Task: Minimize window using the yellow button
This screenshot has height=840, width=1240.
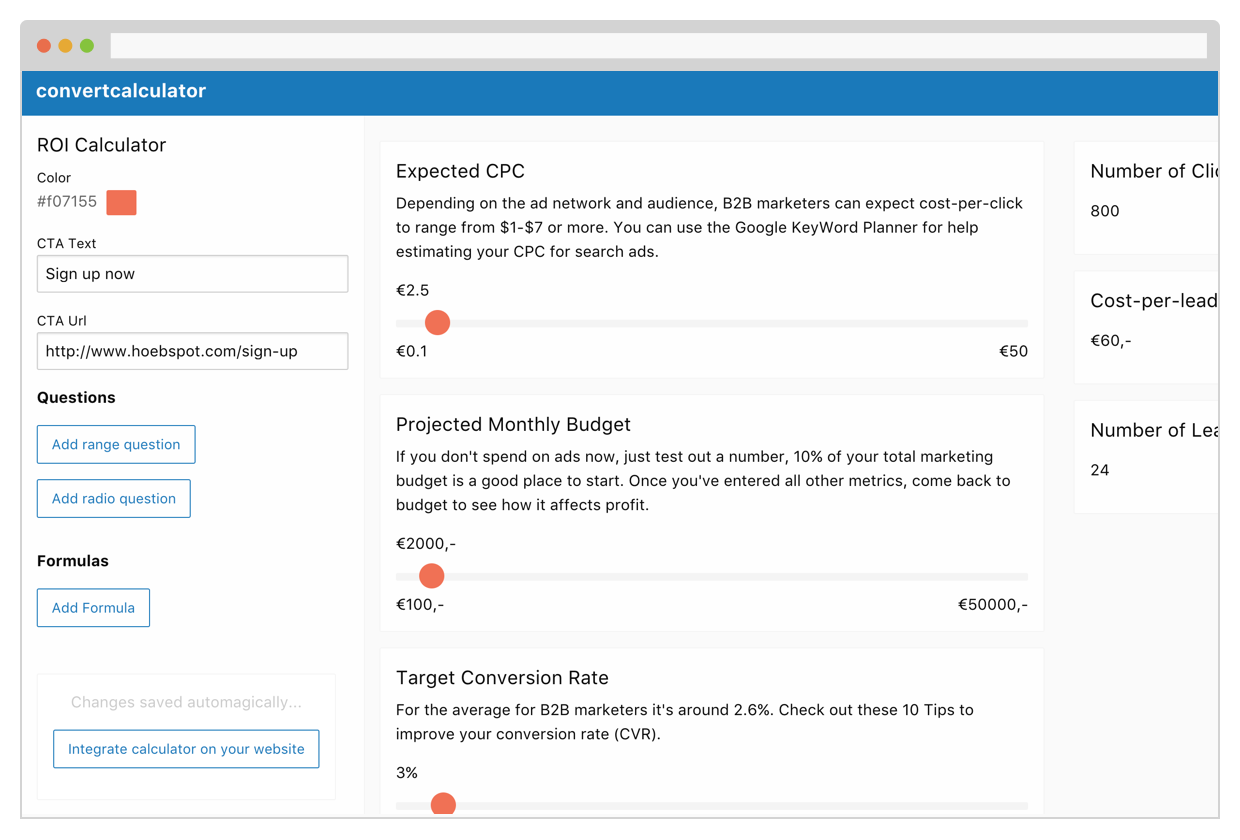Action: [65, 46]
